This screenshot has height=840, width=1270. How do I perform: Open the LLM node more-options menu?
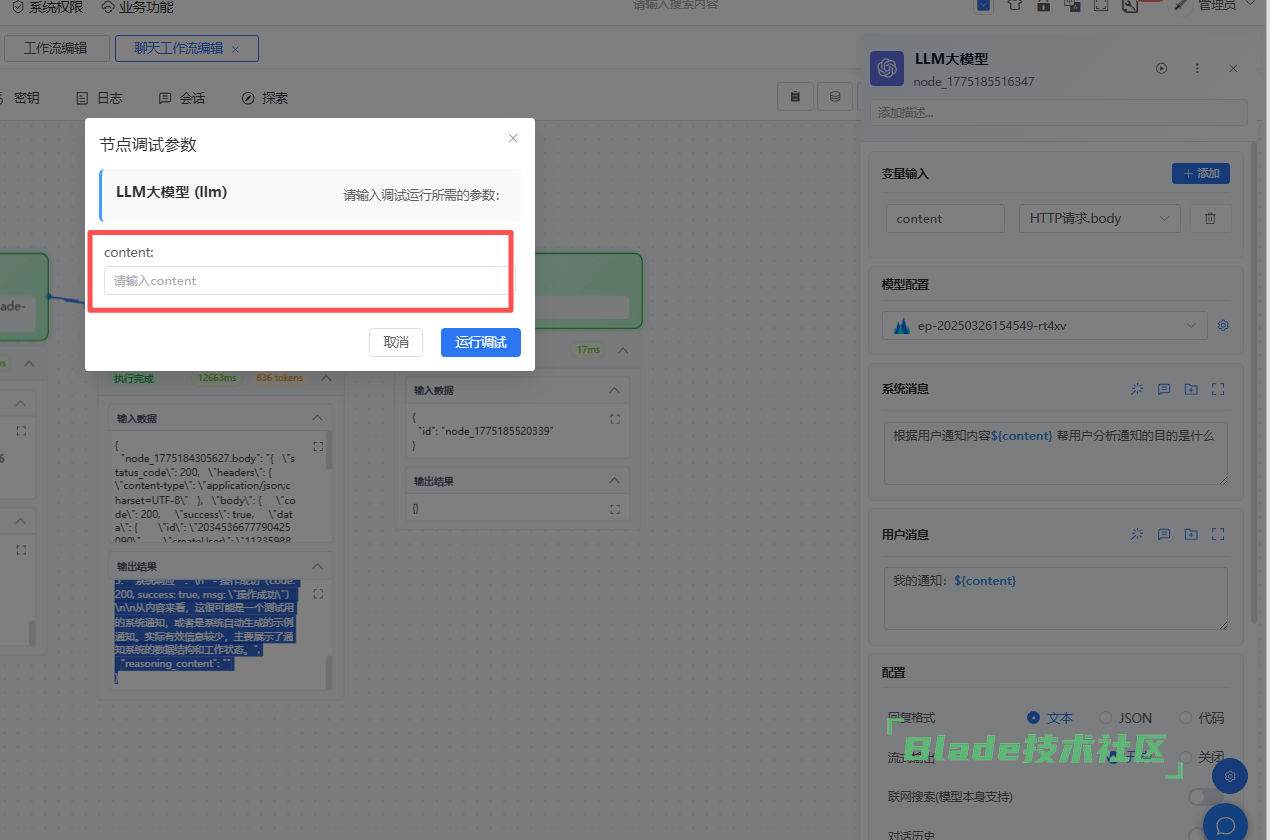1197,68
